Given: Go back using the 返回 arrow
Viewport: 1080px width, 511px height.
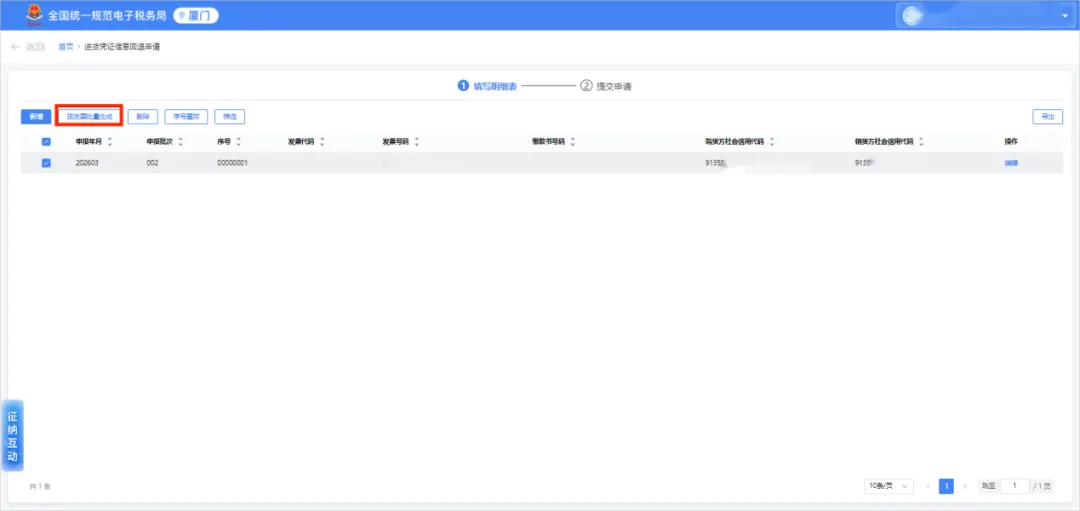Looking at the screenshot, I should click(x=28, y=47).
